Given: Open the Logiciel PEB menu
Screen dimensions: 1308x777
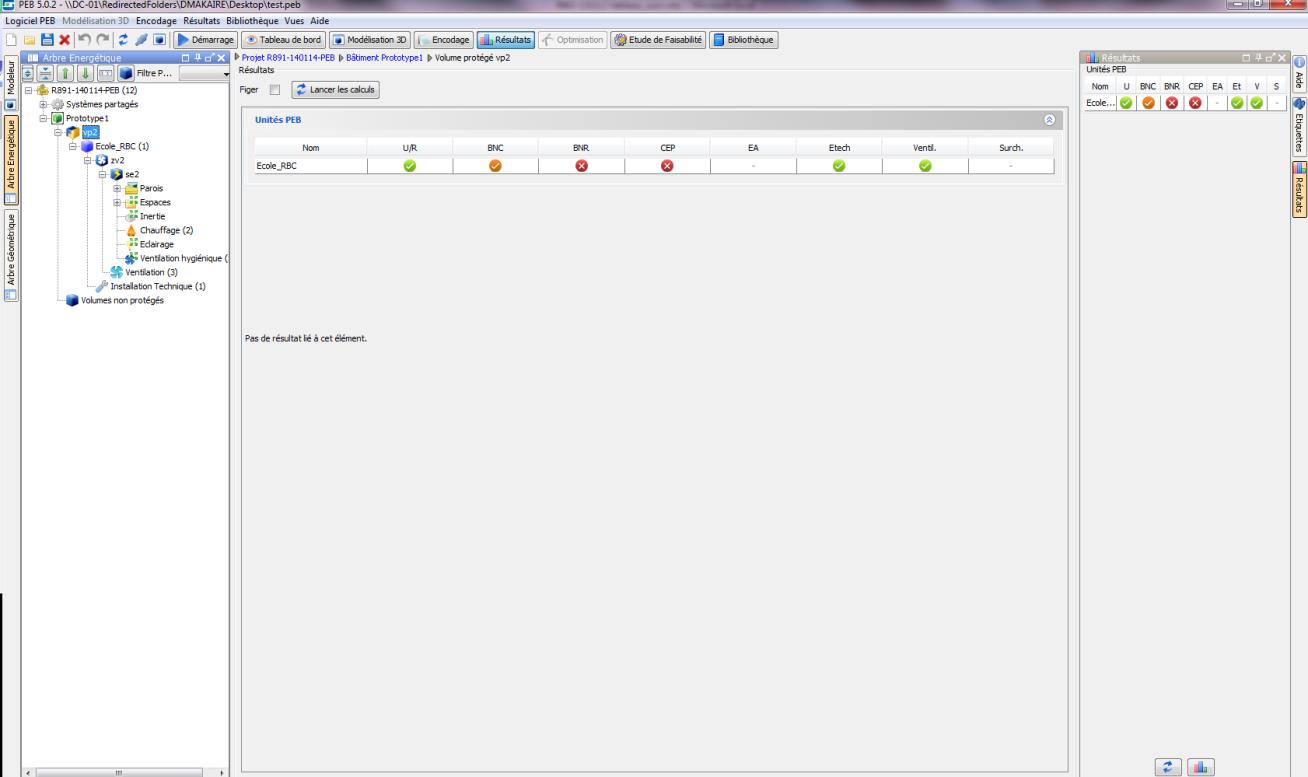Looking at the screenshot, I should pyautogui.click(x=30, y=20).
